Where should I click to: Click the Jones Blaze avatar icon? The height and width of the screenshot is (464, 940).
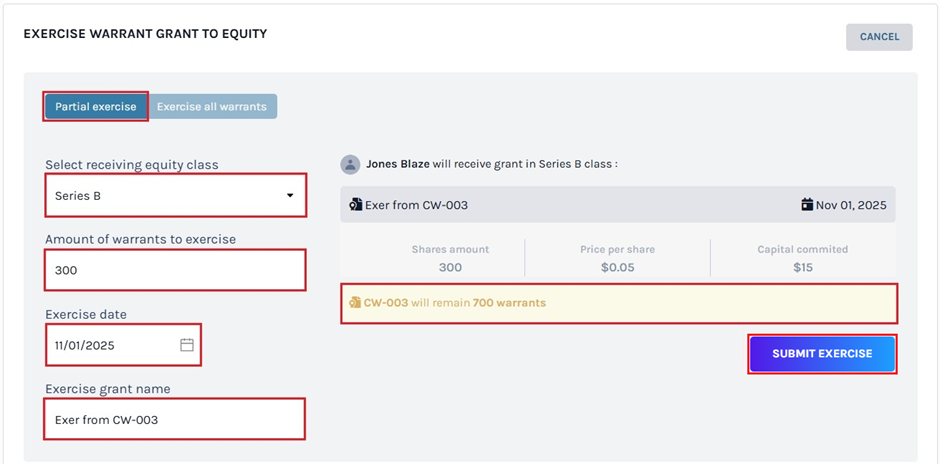pos(350,164)
